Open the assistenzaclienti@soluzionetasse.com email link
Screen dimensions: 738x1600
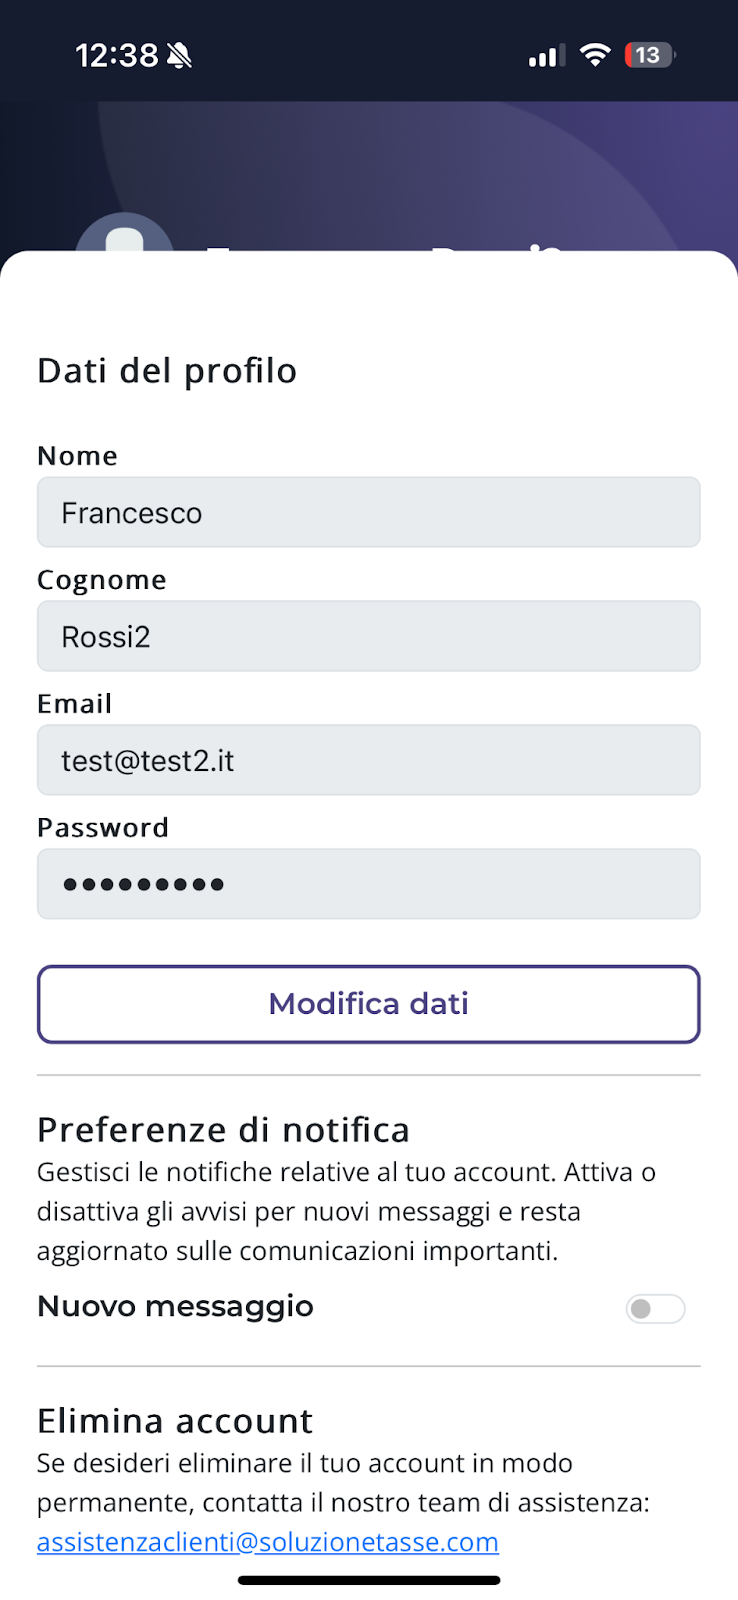(268, 1542)
